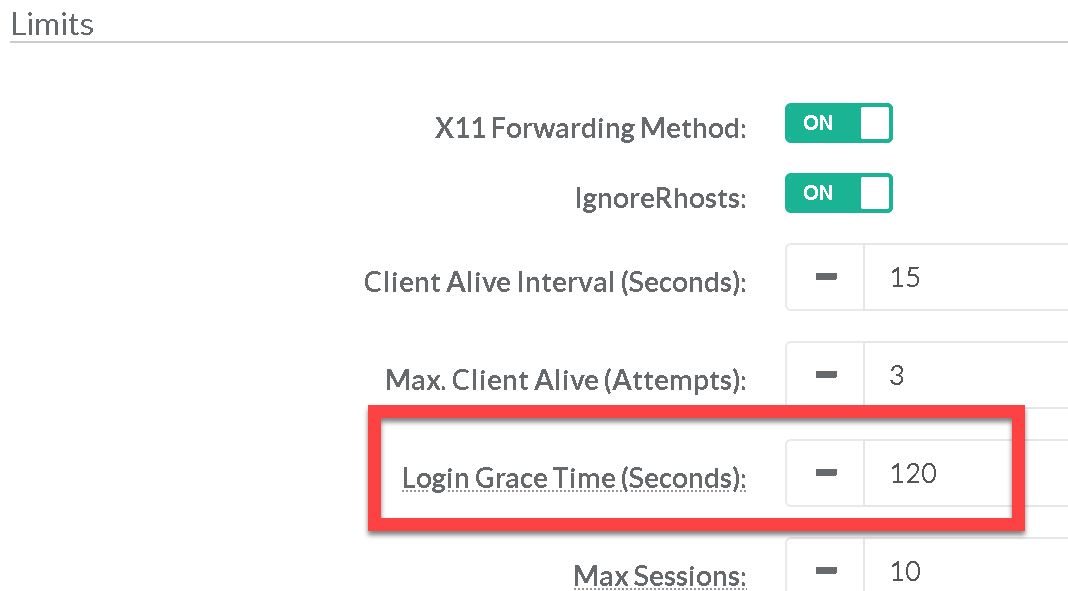The height and width of the screenshot is (591, 1068).
Task: Click the white knob on X11 Forwarding switch
Action: [874, 124]
